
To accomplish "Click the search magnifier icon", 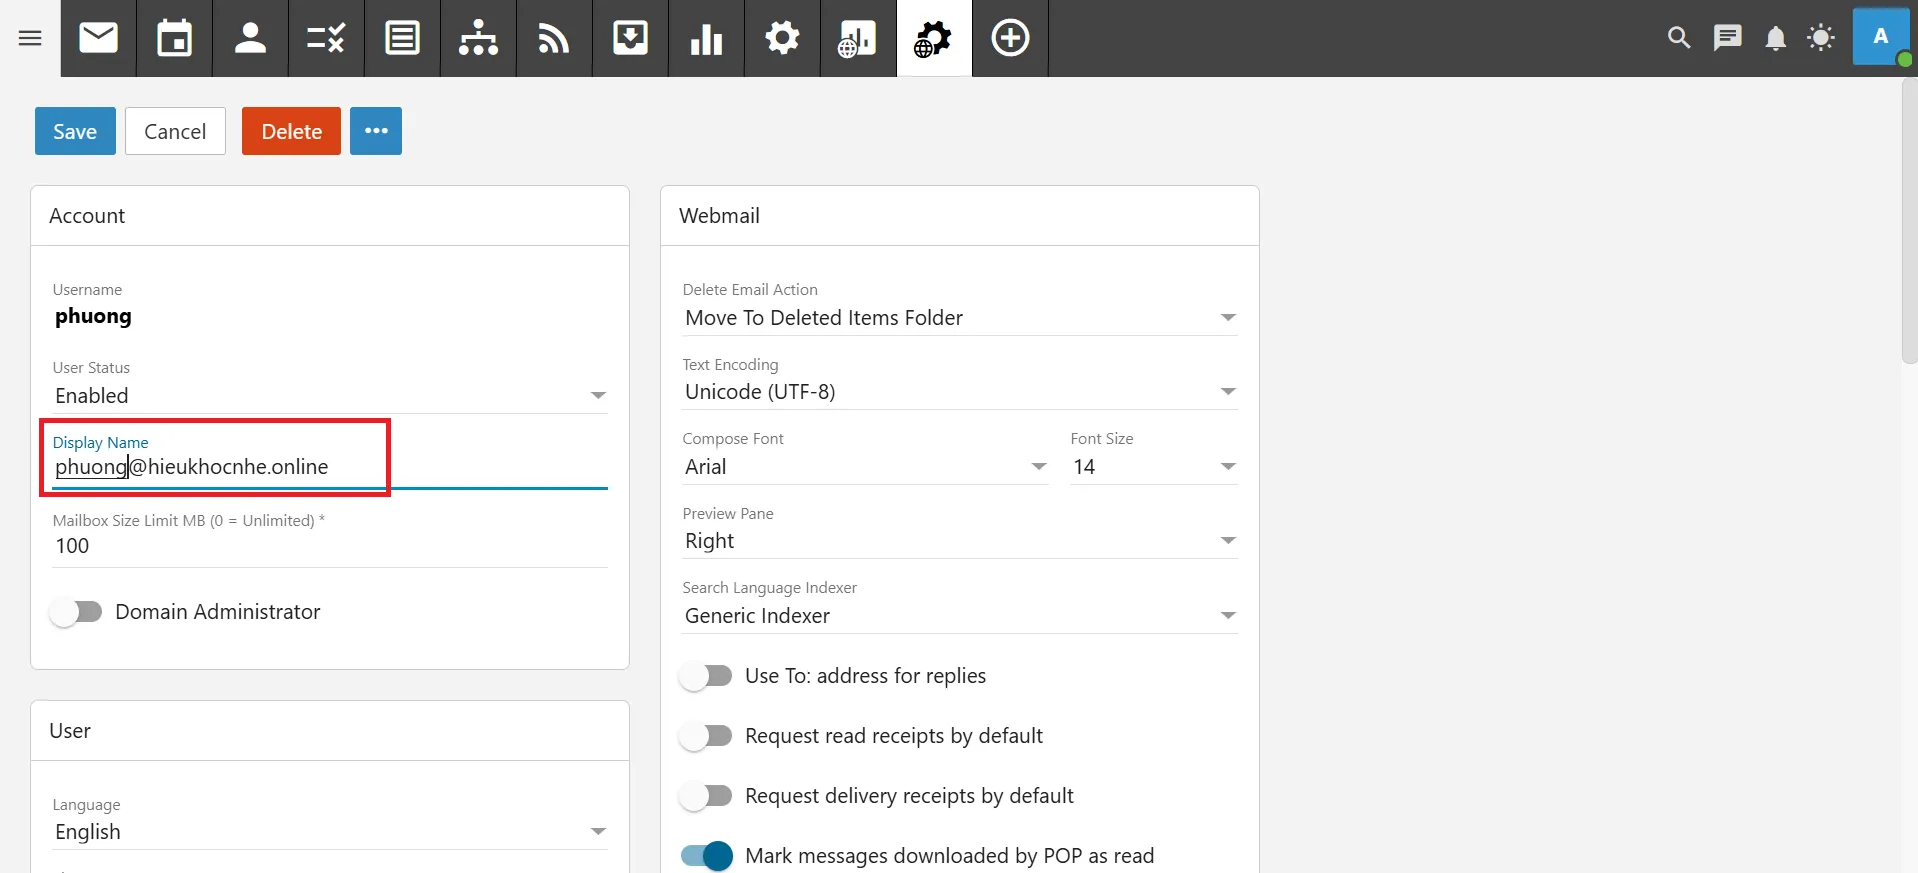I will point(1679,38).
